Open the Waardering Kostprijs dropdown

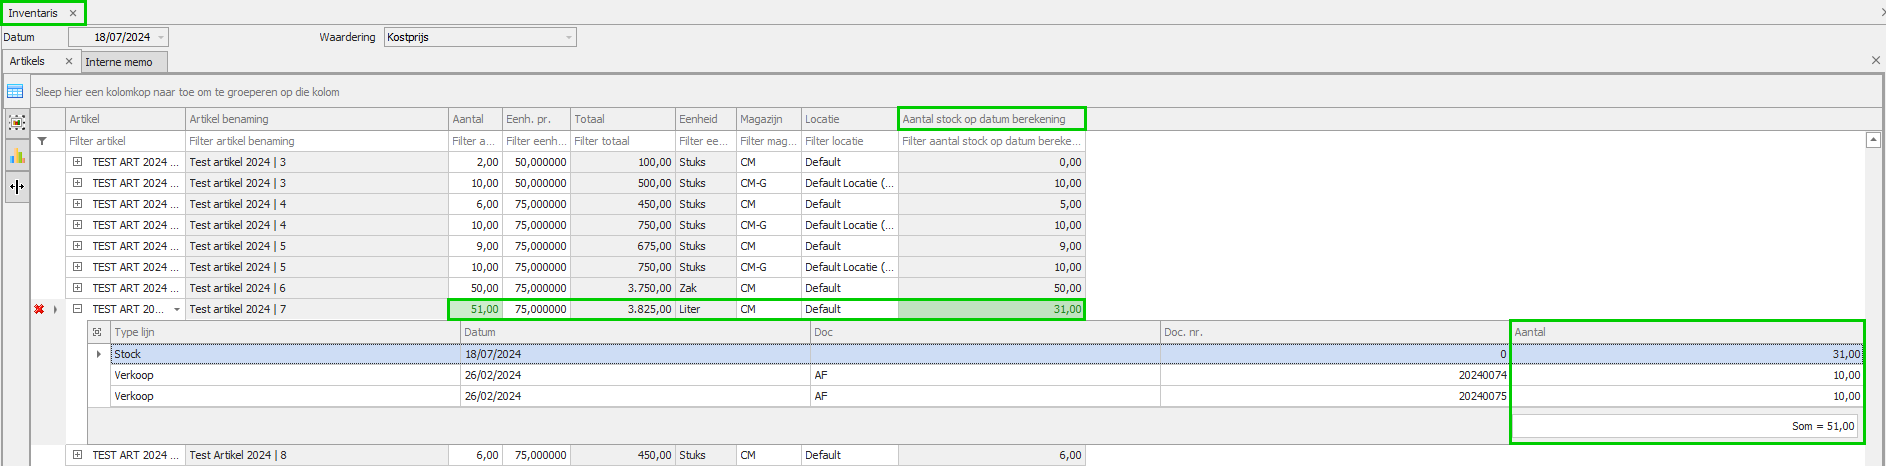tap(569, 37)
